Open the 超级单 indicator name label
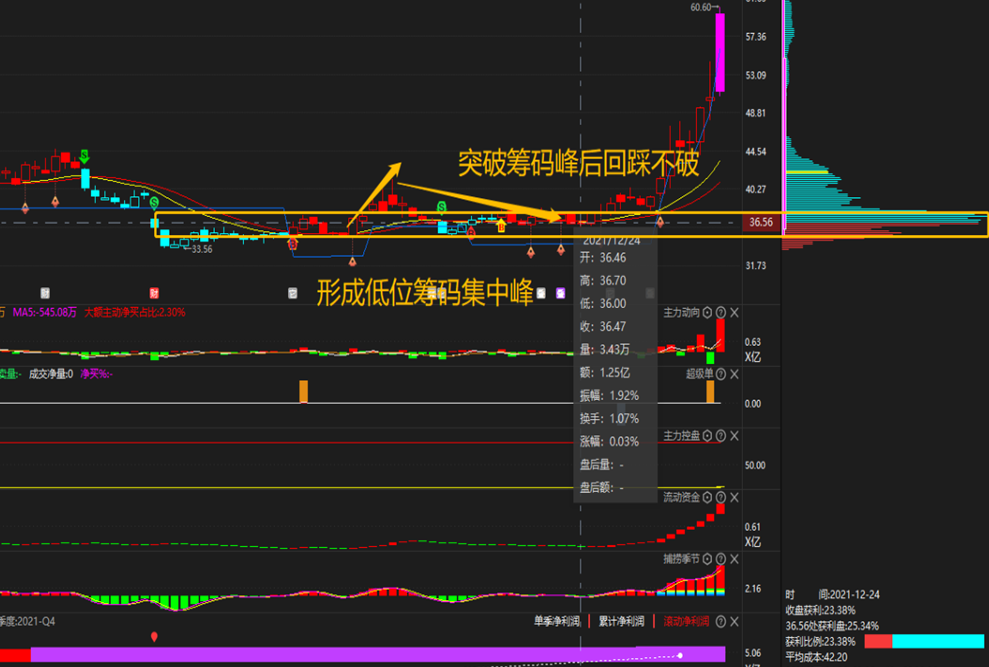The width and height of the screenshot is (989, 667). pos(699,374)
